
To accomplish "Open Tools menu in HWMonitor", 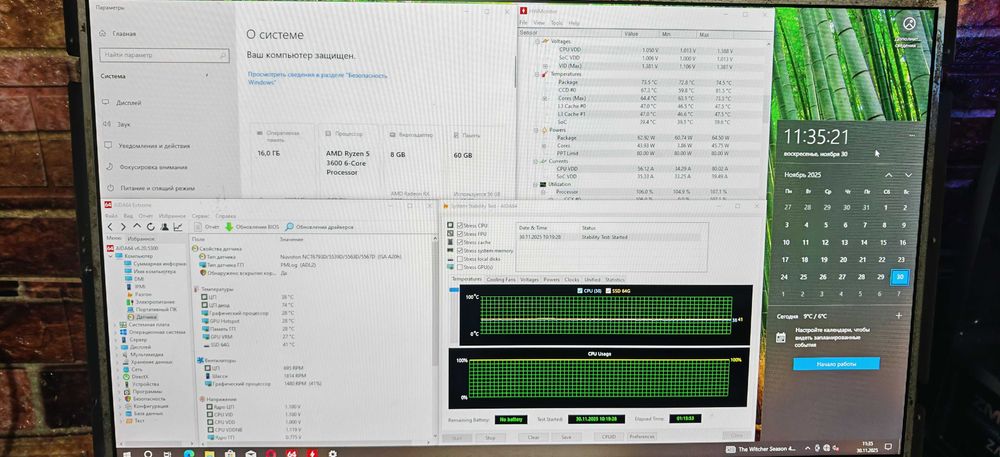I will (557, 23).
